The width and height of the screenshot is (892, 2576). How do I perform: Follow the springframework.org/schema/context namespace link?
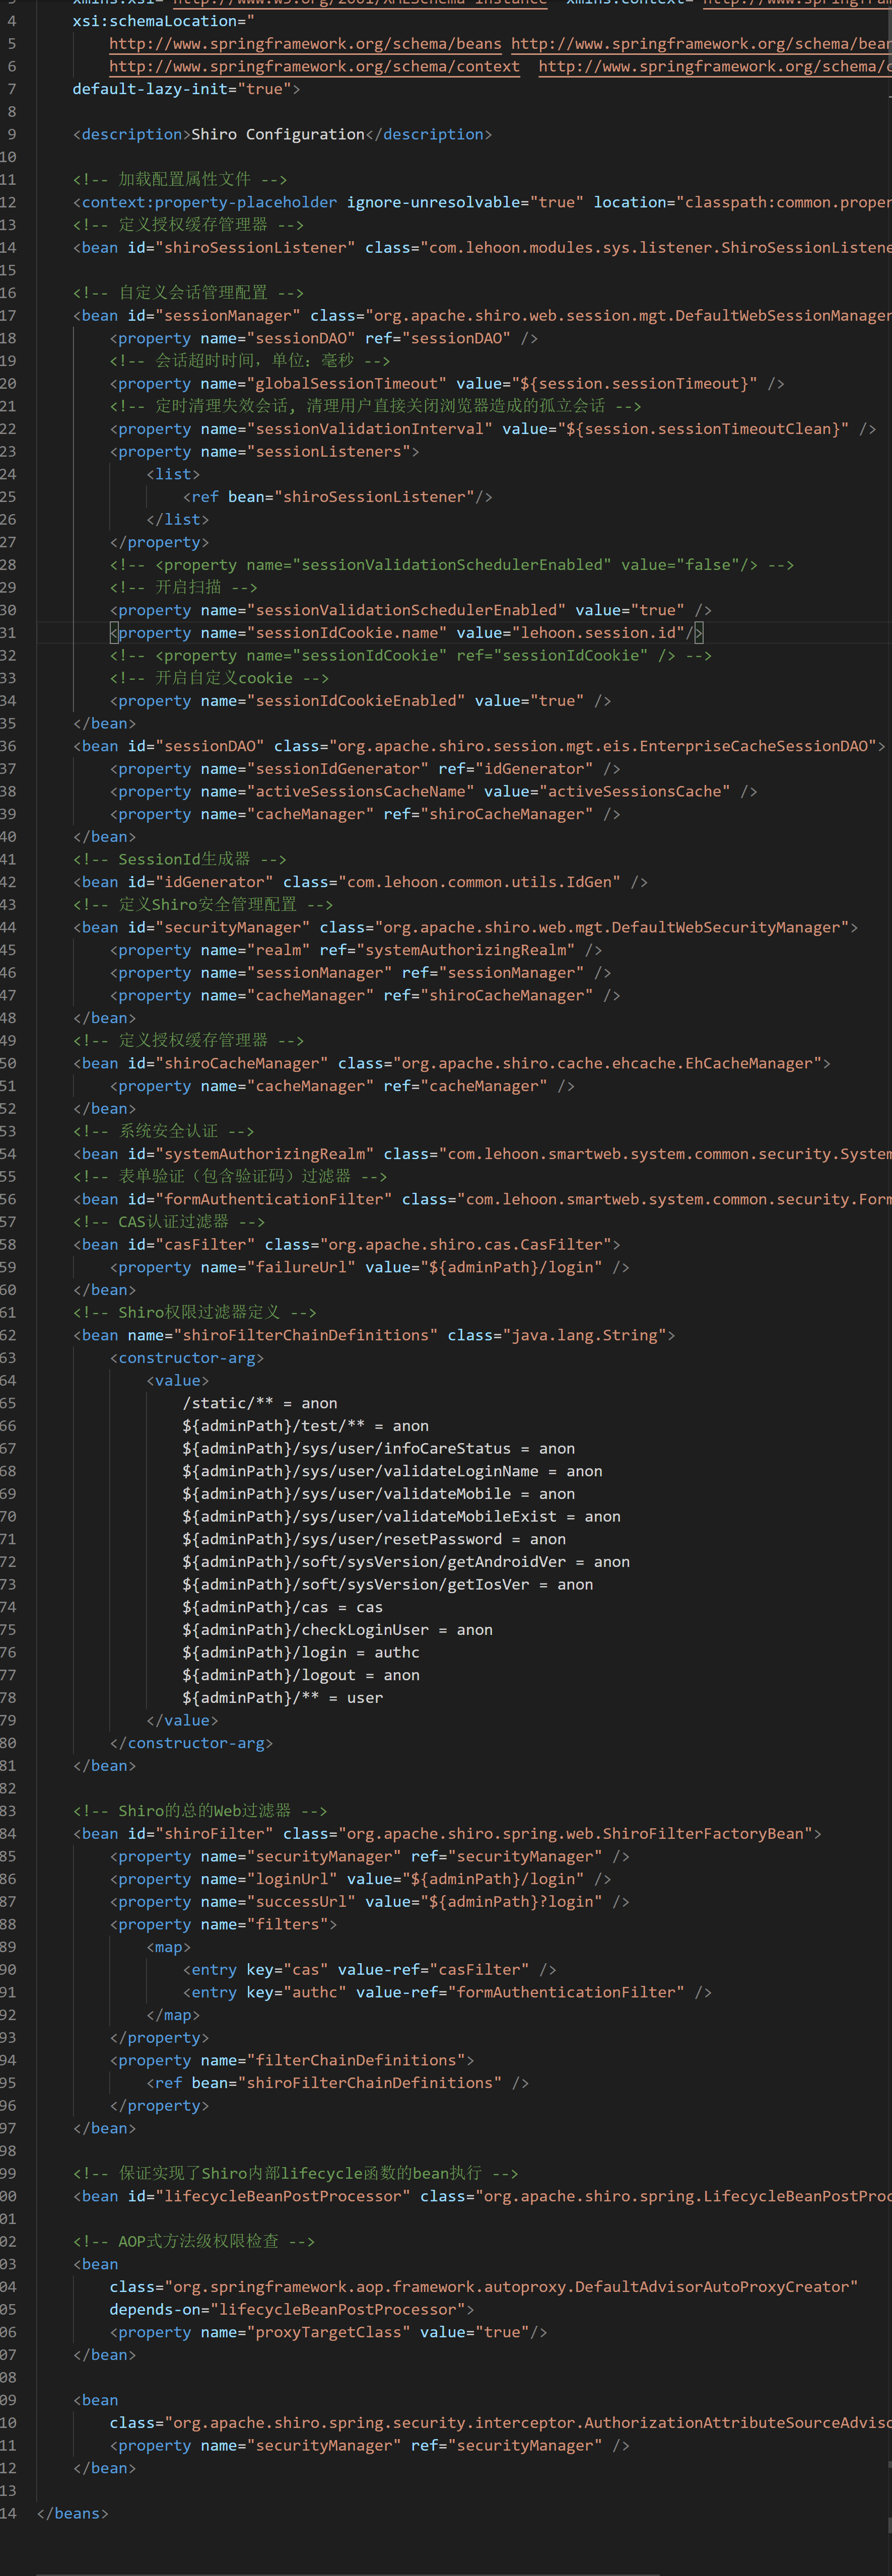[314, 67]
